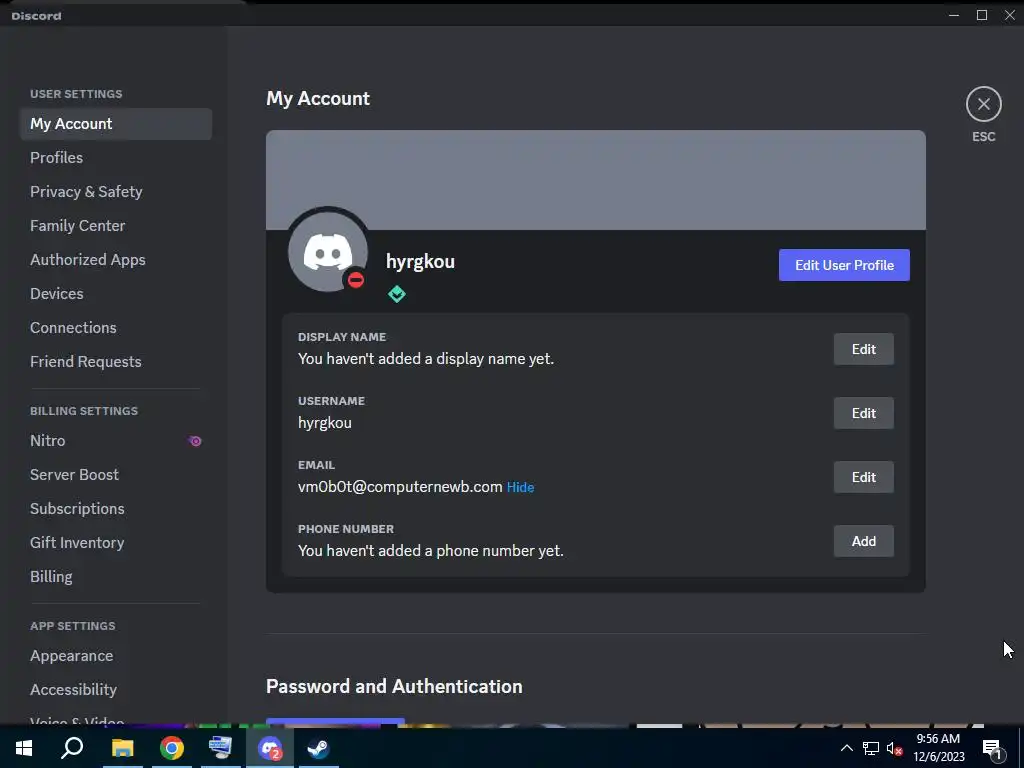Hide the email address
The height and width of the screenshot is (768, 1024).
pos(520,487)
